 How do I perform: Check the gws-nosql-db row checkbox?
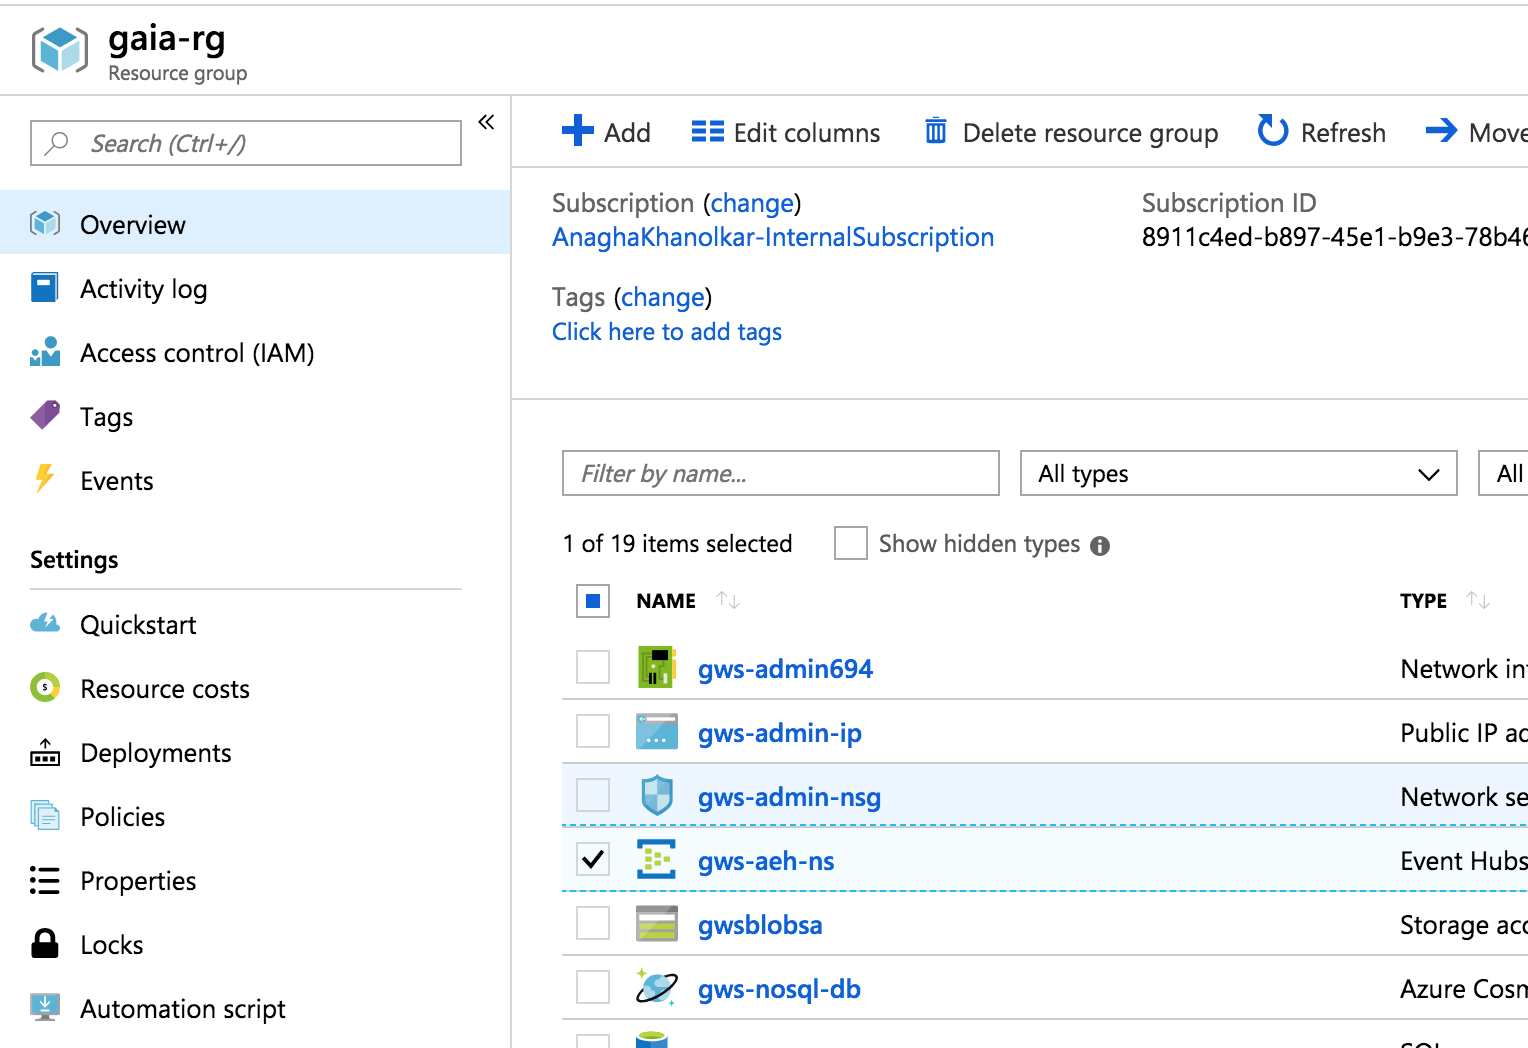(593, 987)
